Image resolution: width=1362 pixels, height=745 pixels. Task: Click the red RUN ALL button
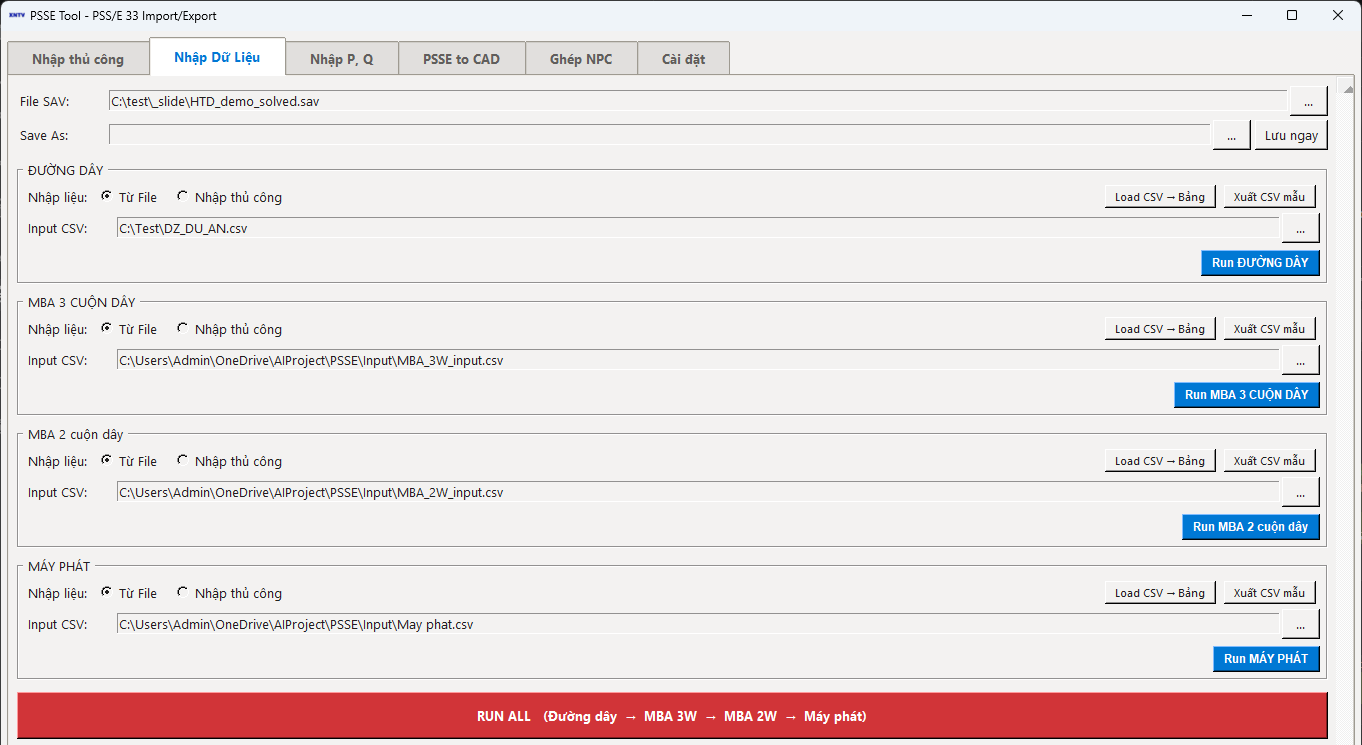tap(672, 716)
